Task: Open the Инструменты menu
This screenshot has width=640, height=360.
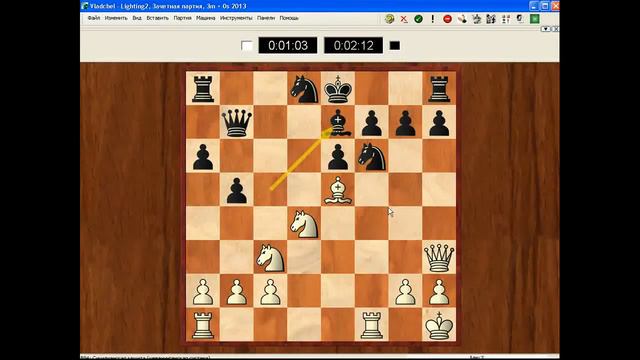Action: coord(236,18)
